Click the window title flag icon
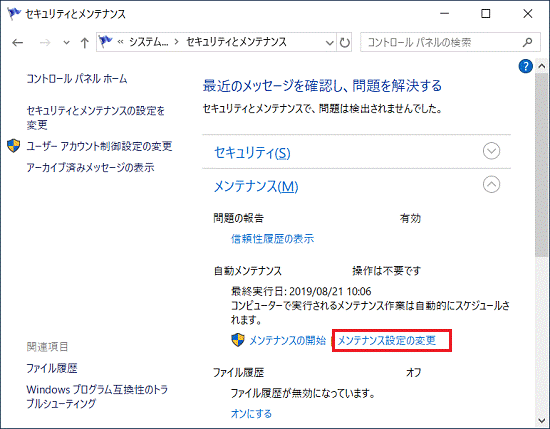The height and width of the screenshot is (429, 550). point(14,14)
